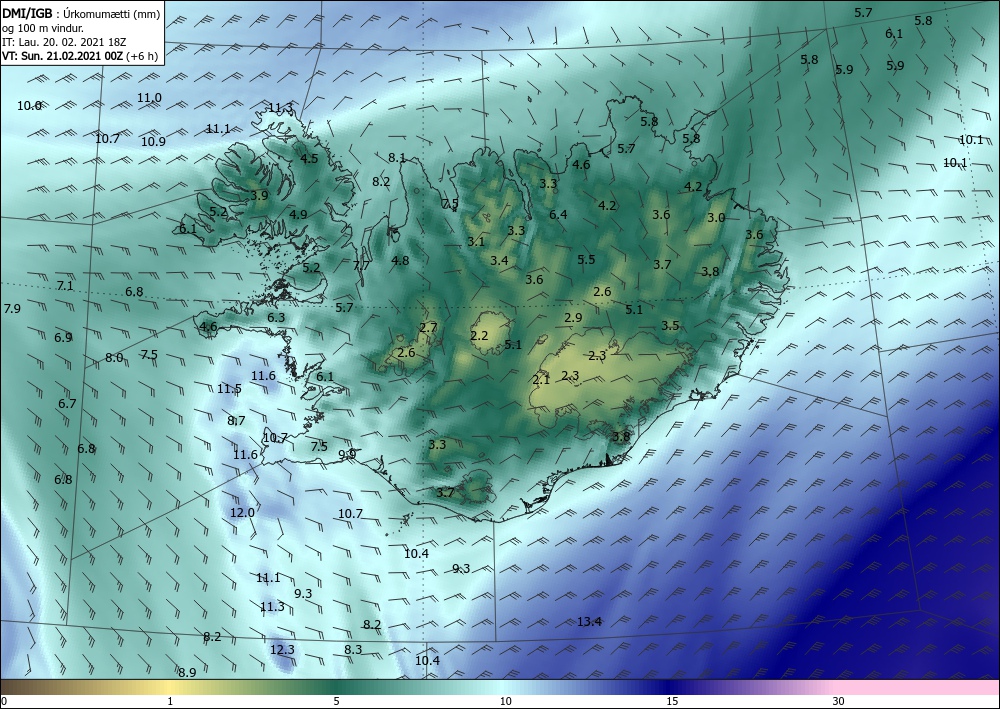Click the 8.9 value on the map

point(187,672)
